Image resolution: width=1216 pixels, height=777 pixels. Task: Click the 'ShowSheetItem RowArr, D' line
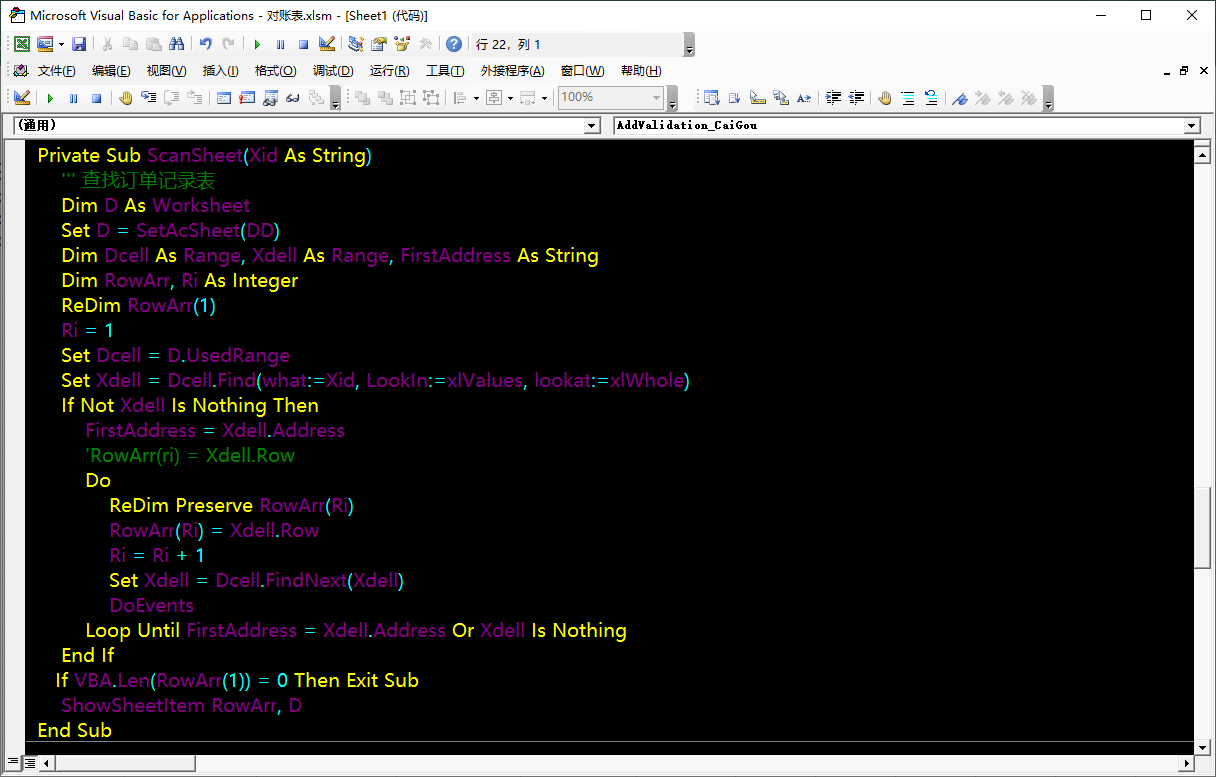click(x=182, y=705)
